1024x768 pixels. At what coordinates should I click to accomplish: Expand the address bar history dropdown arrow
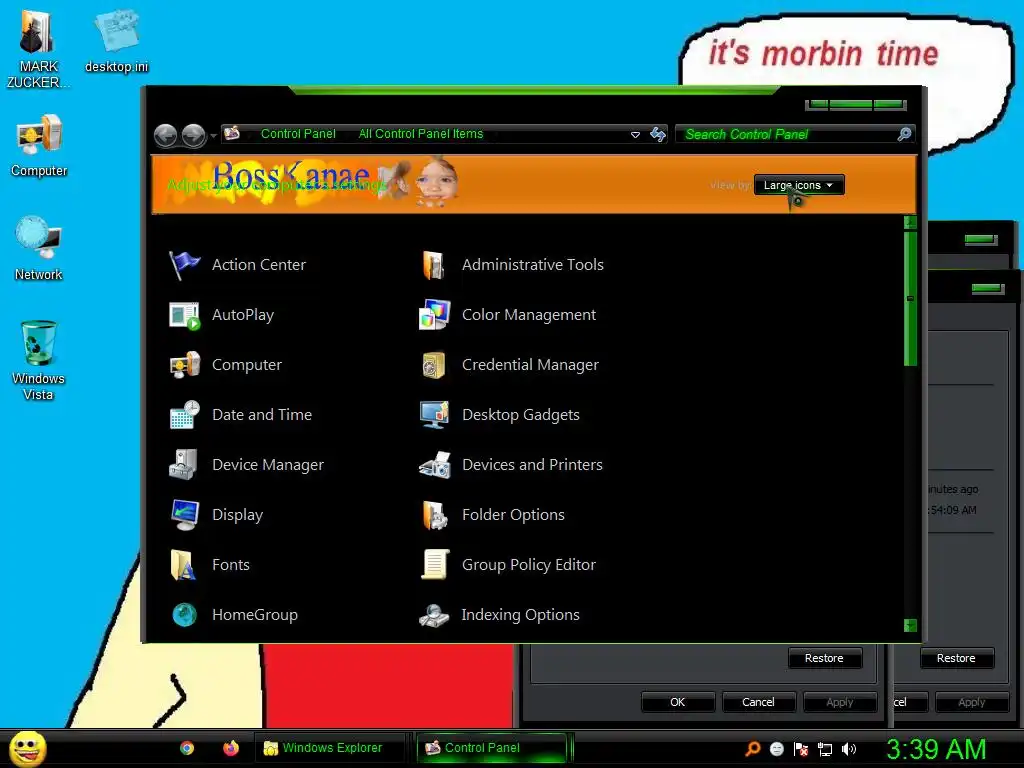point(635,135)
